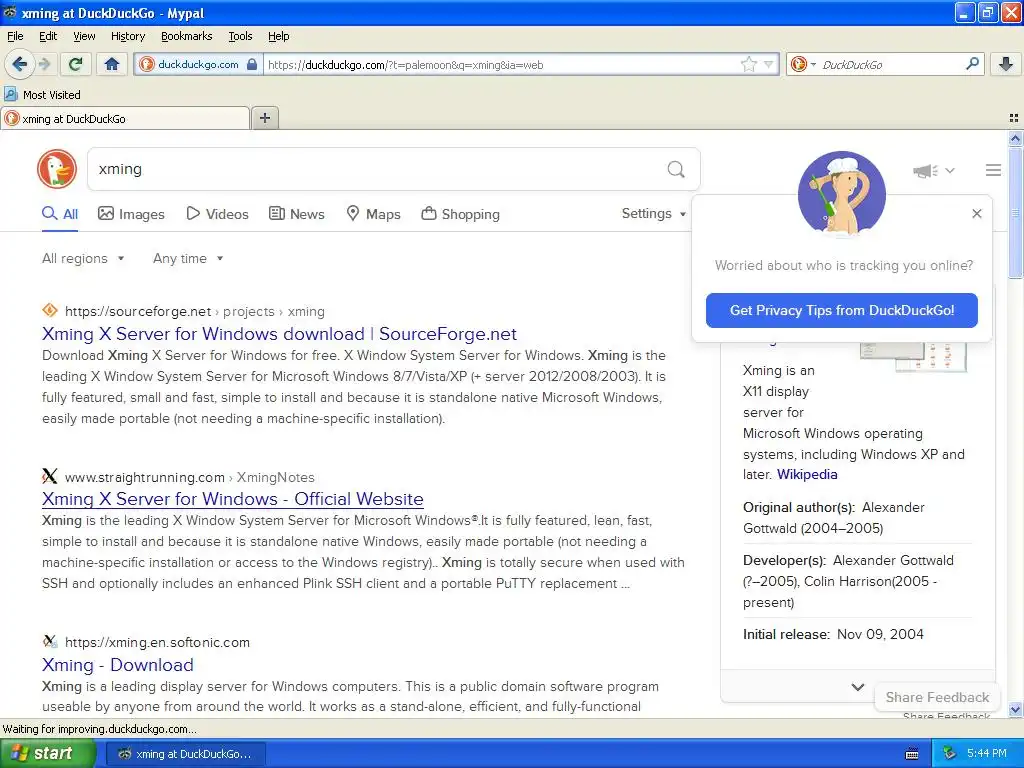
Task: Open the Help menu
Action: 278,36
